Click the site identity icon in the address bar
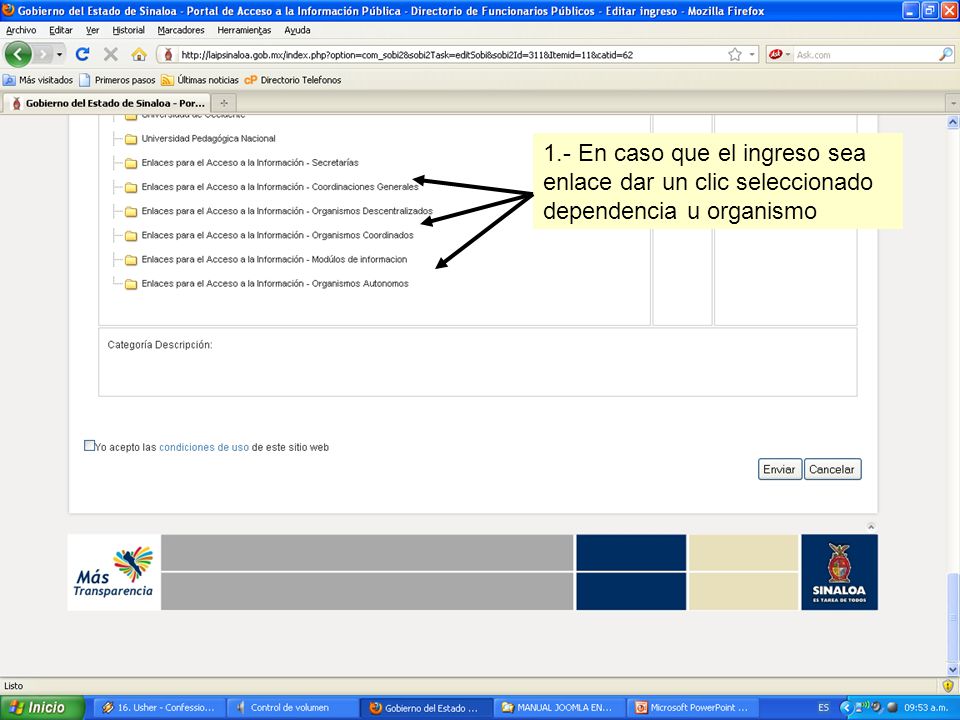The height and width of the screenshot is (720, 960). click(x=168, y=54)
